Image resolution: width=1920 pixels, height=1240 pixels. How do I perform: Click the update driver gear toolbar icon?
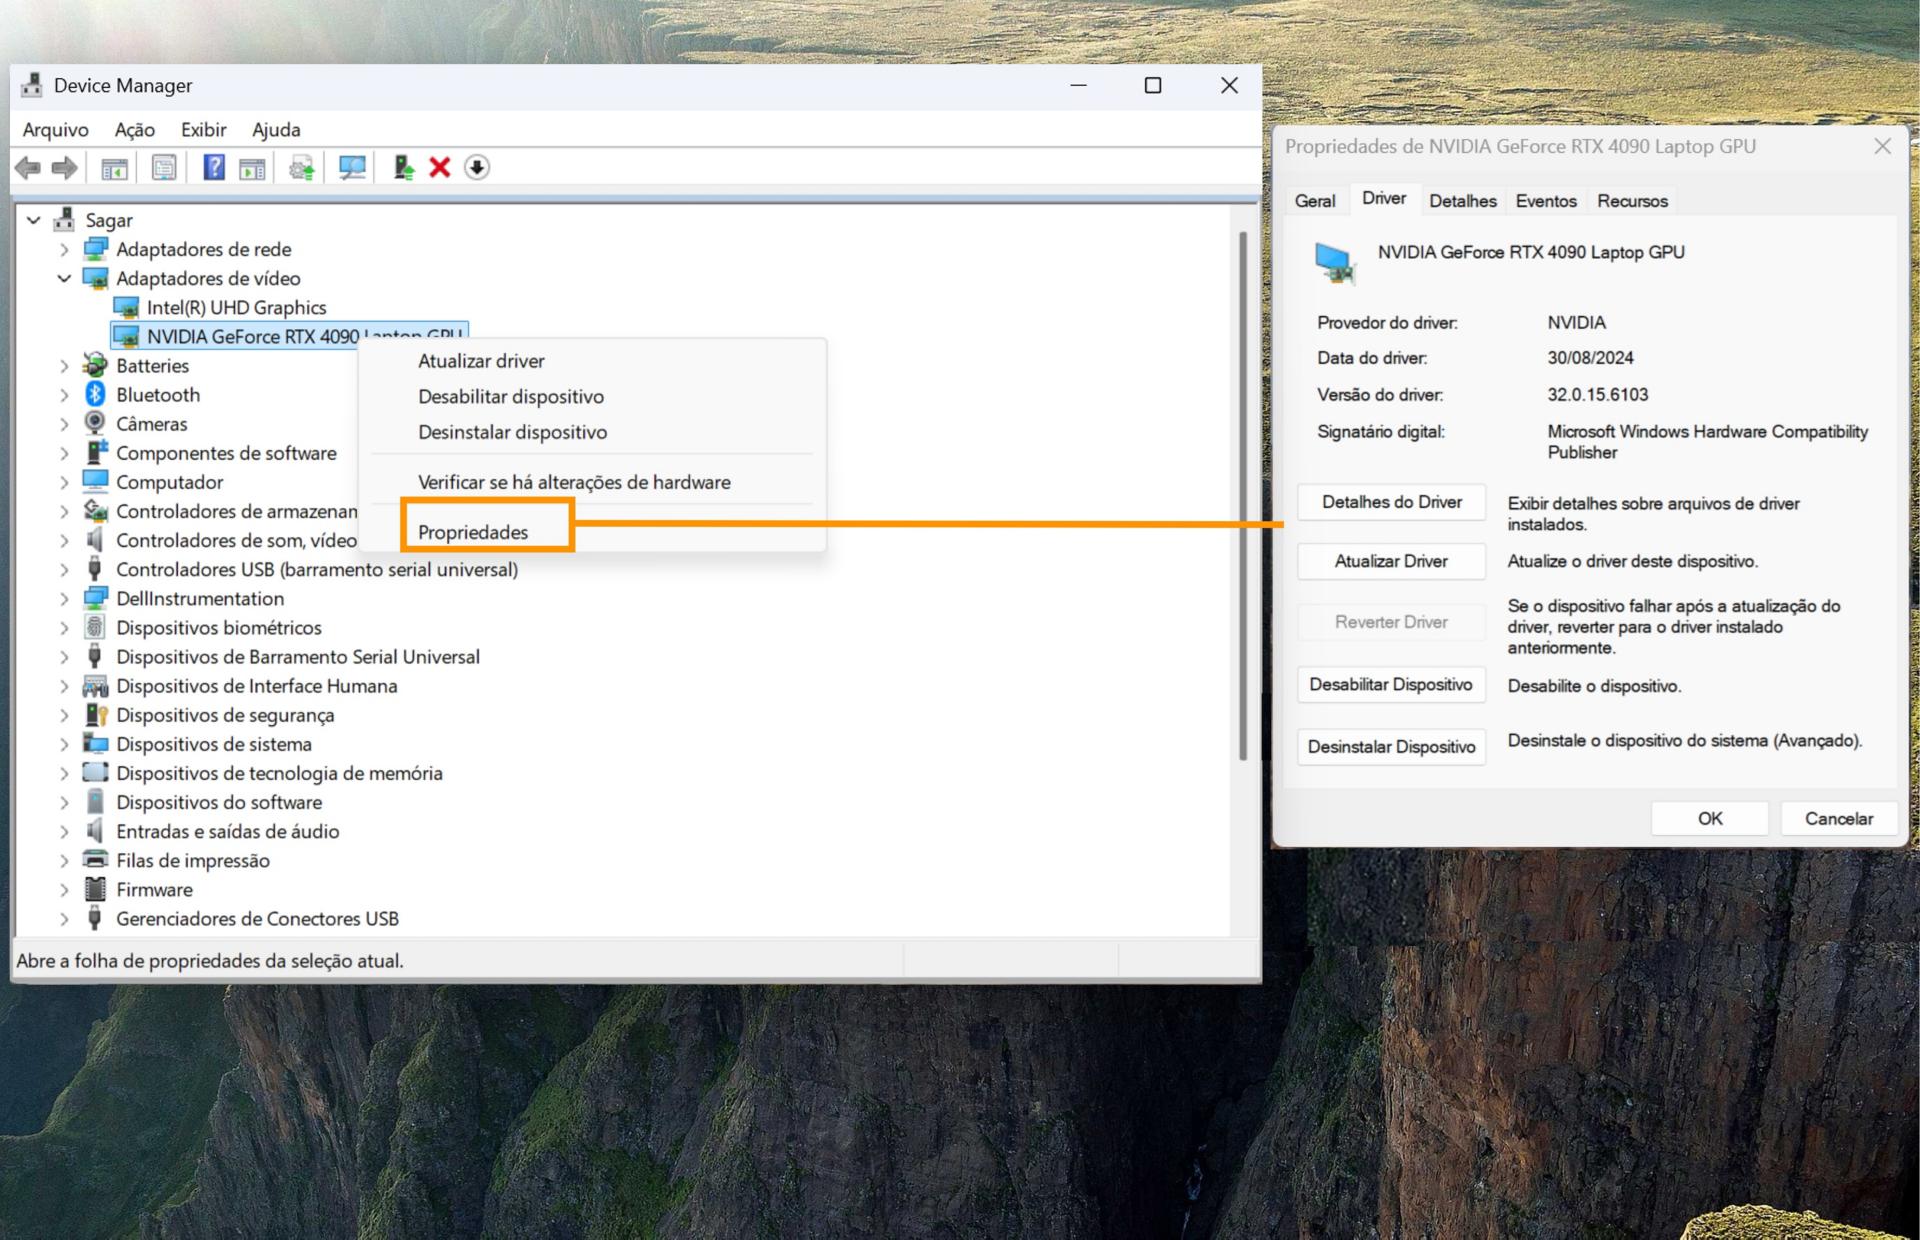[x=301, y=167]
